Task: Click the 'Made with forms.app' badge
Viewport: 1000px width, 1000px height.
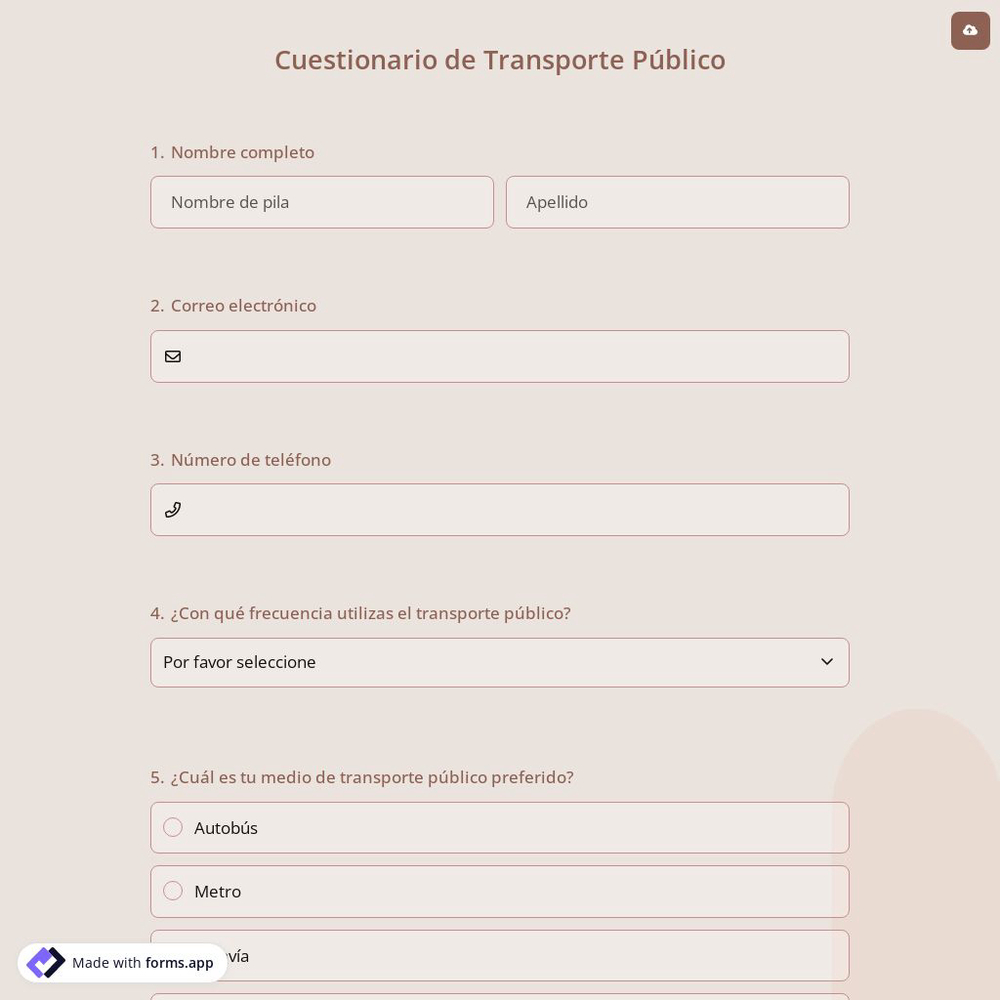Action: (122, 962)
